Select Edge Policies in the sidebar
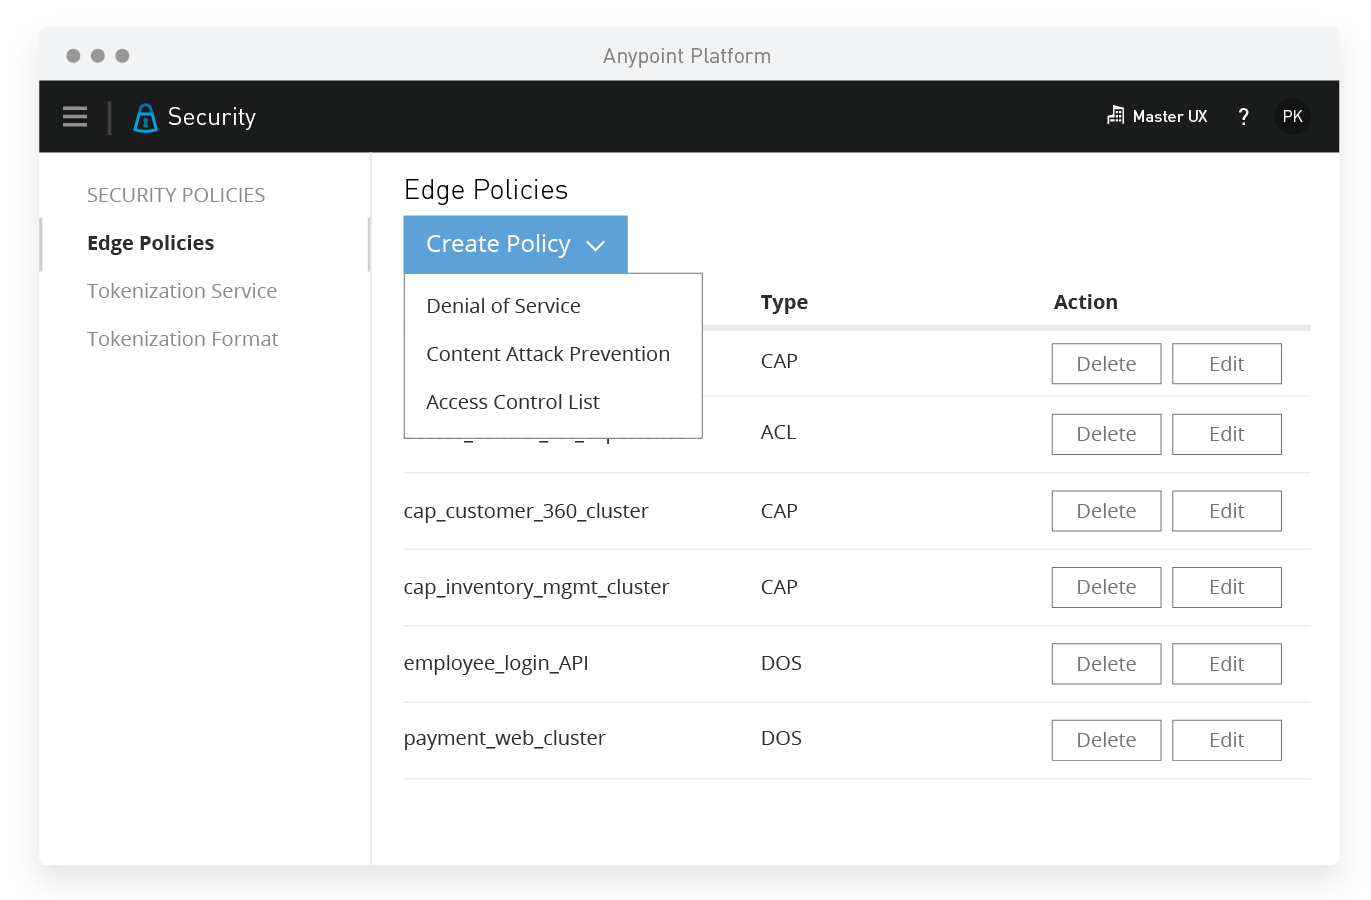This screenshot has width=1371, height=900. tap(151, 242)
